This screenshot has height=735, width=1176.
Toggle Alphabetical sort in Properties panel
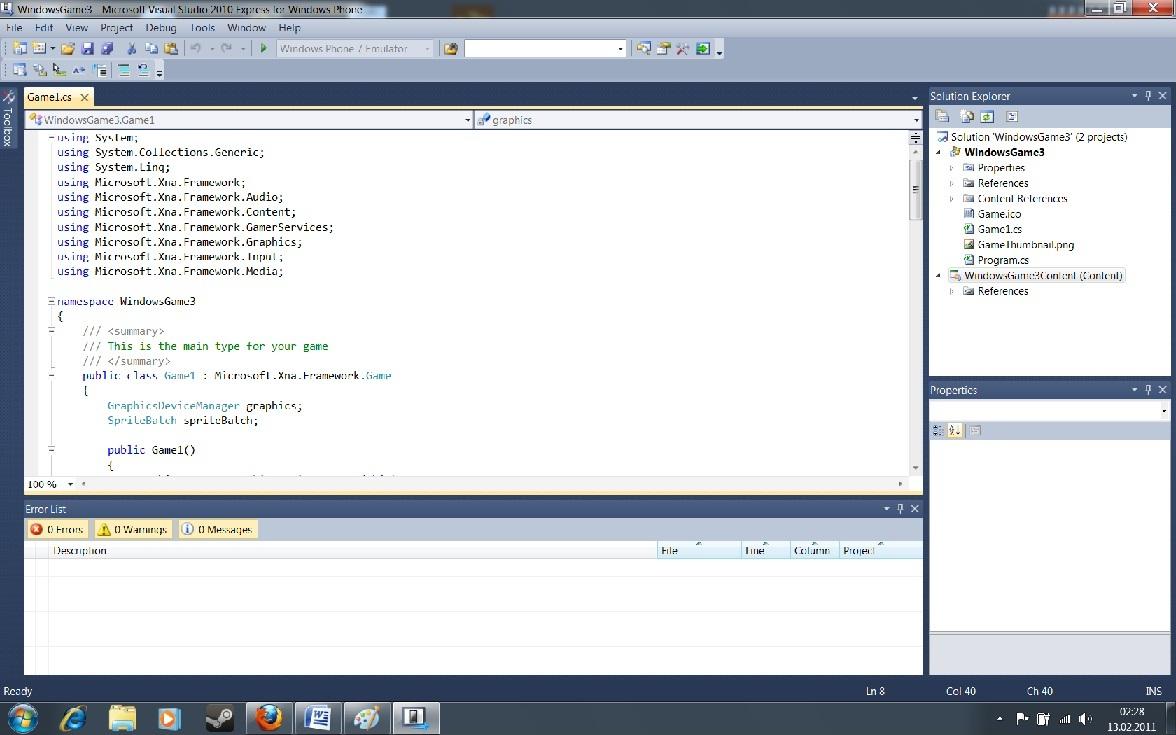[955, 430]
